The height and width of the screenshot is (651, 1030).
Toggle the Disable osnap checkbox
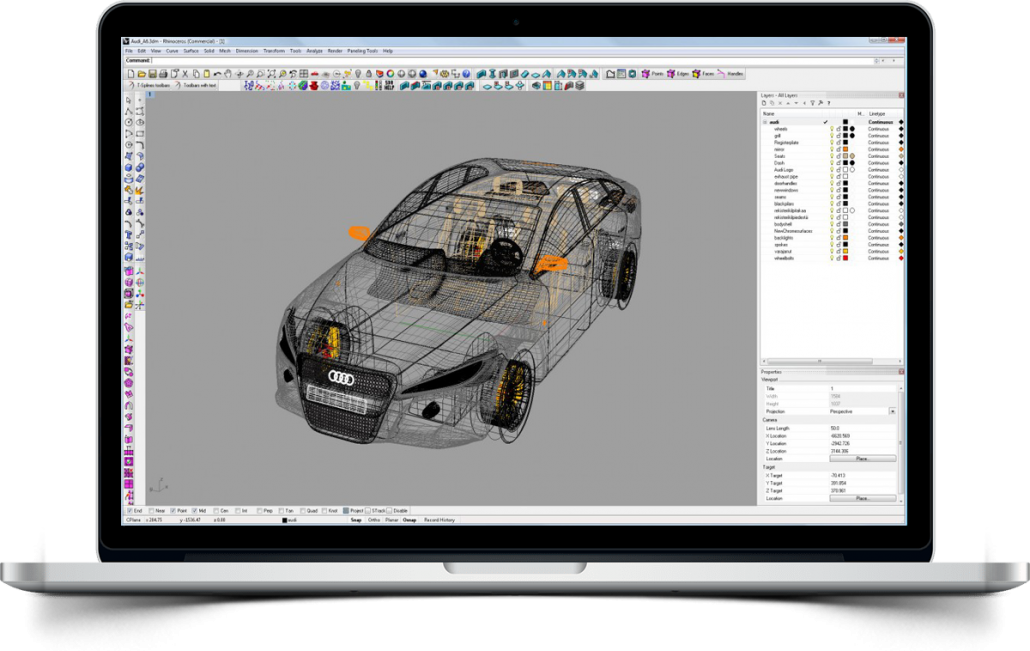(390, 510)
